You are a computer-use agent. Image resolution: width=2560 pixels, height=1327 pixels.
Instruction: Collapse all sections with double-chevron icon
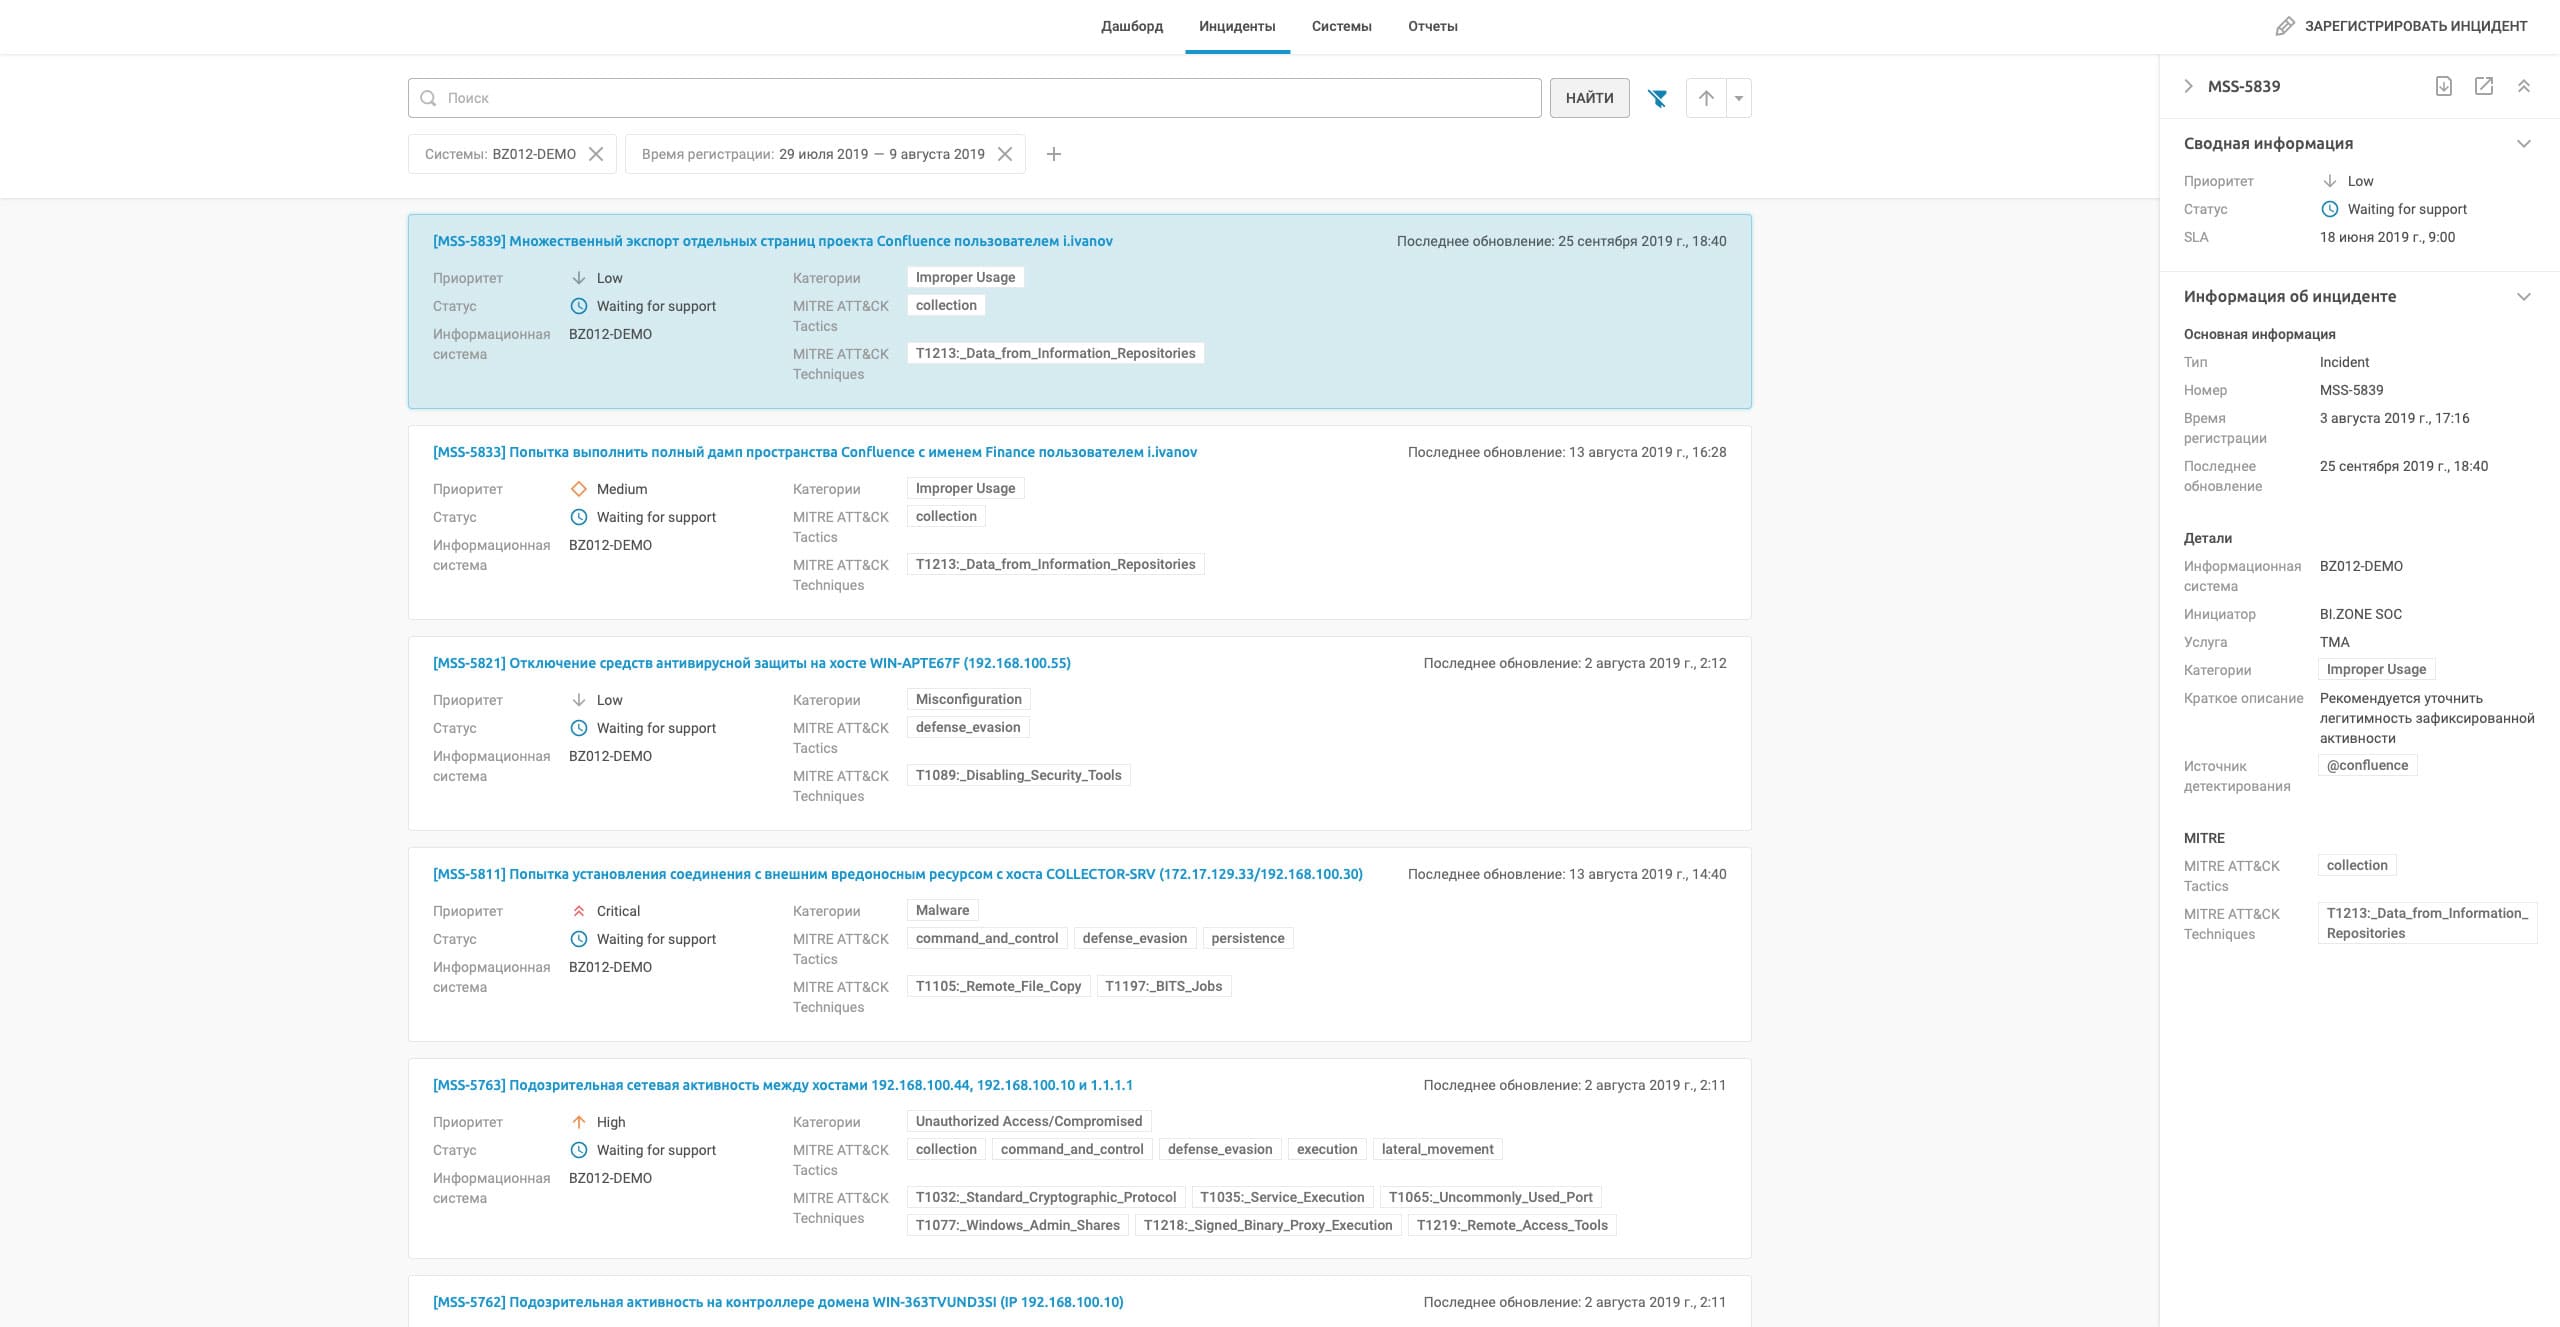click(2523, 86)
